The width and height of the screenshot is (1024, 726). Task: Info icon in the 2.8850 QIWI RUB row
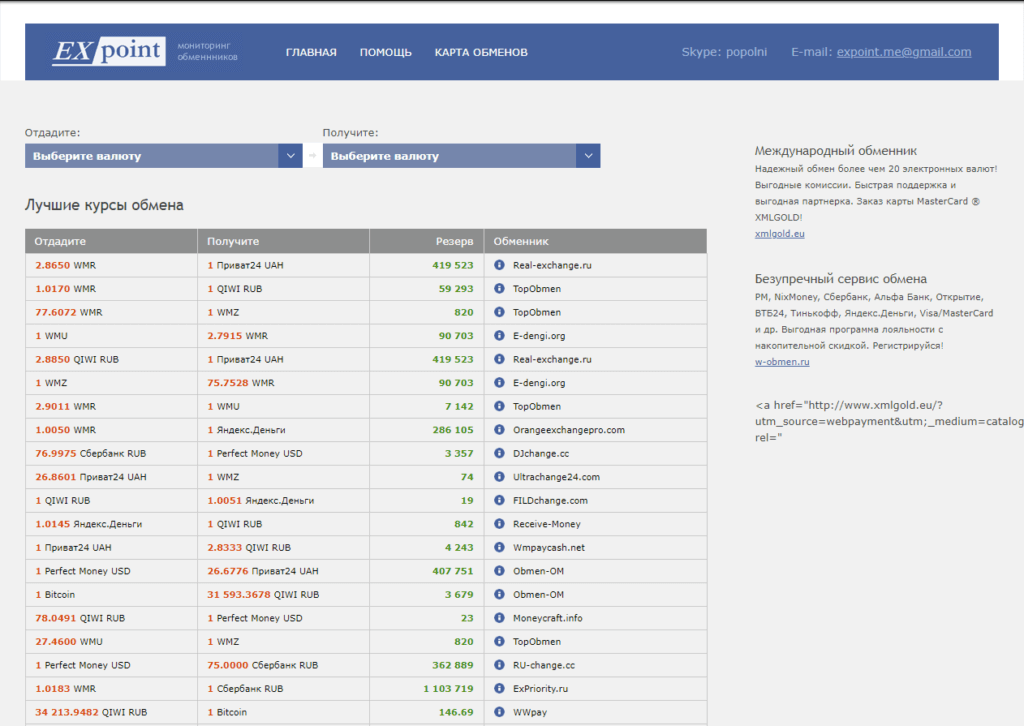(500, 359)
